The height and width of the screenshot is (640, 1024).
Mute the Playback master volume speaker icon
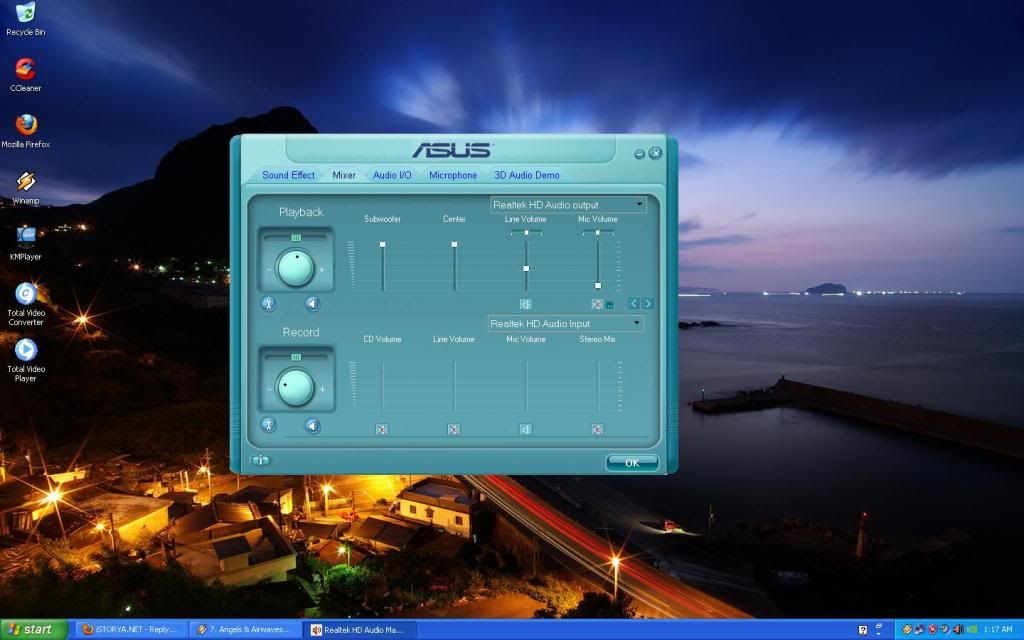[312, 303]
